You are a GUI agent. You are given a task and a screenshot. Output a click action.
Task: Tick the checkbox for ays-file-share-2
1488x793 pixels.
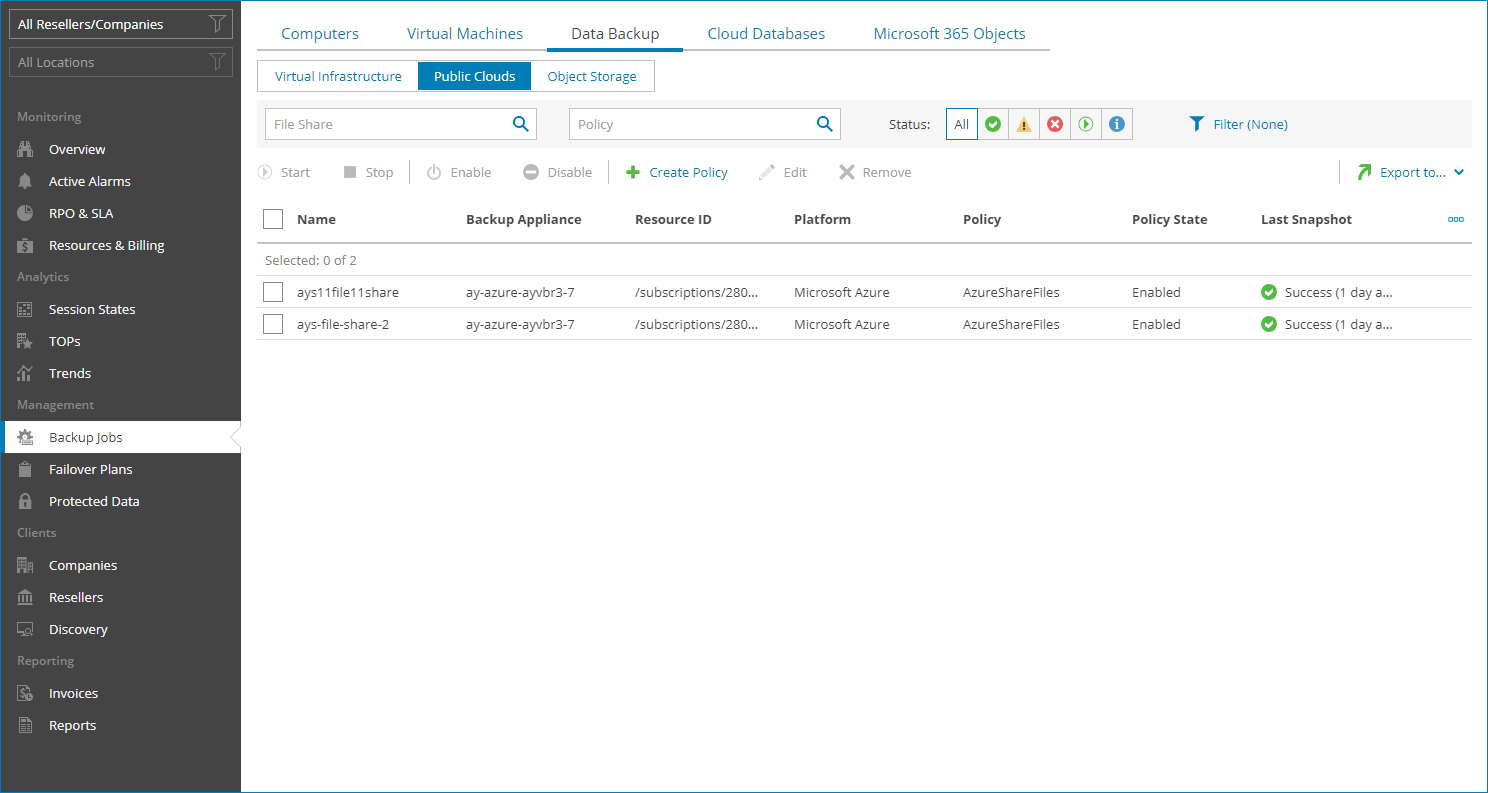coord(273,324)
